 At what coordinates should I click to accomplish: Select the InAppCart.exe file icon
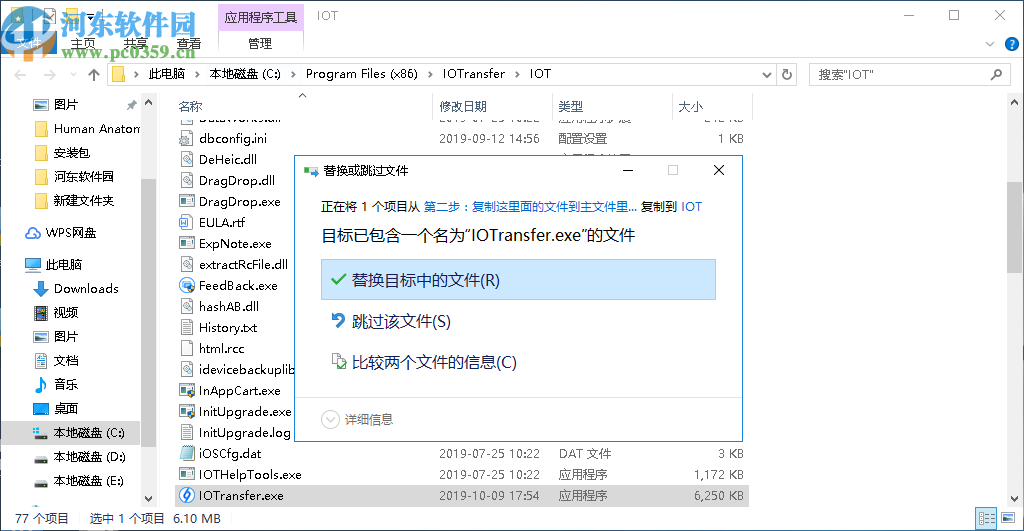(x=187, y=391)
